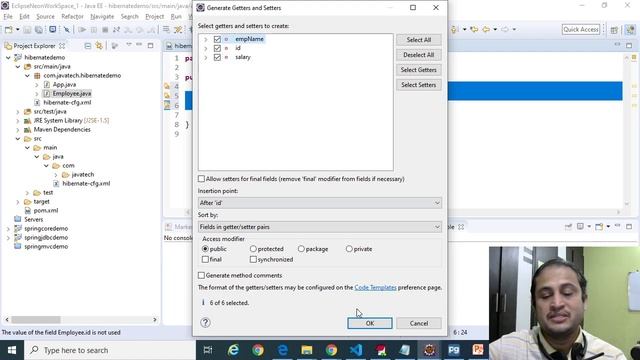Click the Resume debug toolbar icon

click(x=82, y=30)
